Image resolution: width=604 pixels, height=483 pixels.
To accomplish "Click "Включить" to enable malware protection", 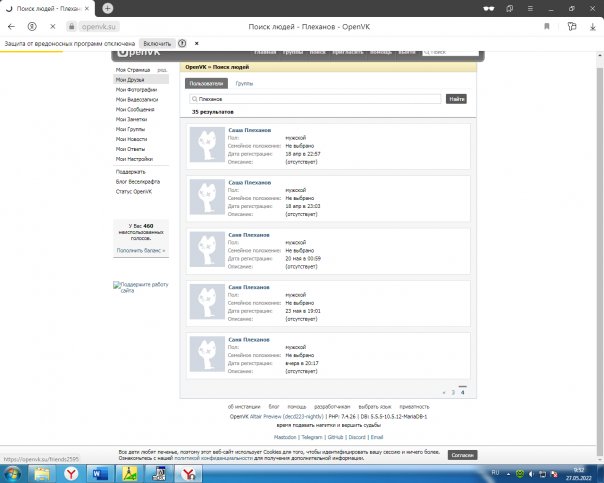I will pyautogui.click(x=157, y=44).
